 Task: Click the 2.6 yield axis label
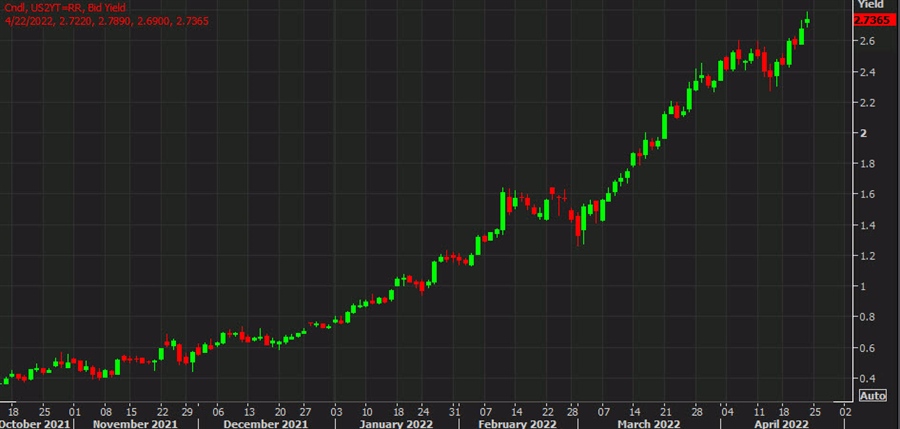pos(867,41)
